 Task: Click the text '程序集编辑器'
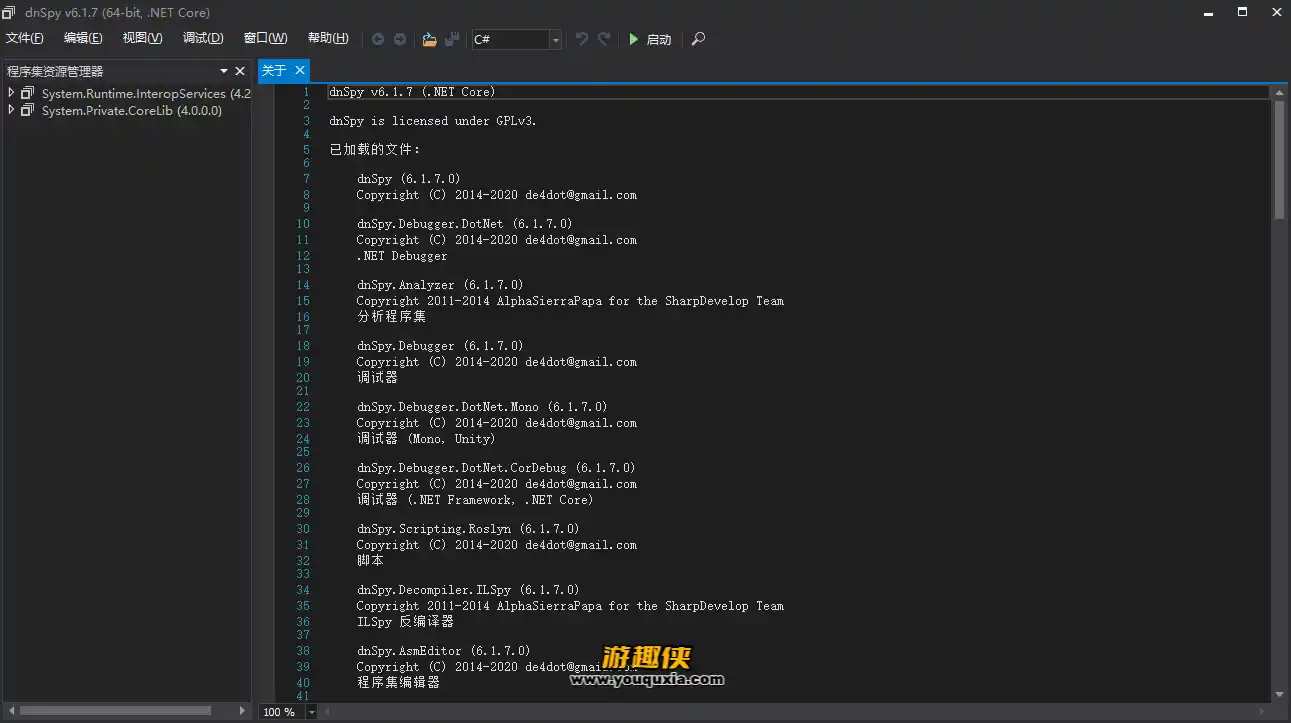(x=398, y=682)
